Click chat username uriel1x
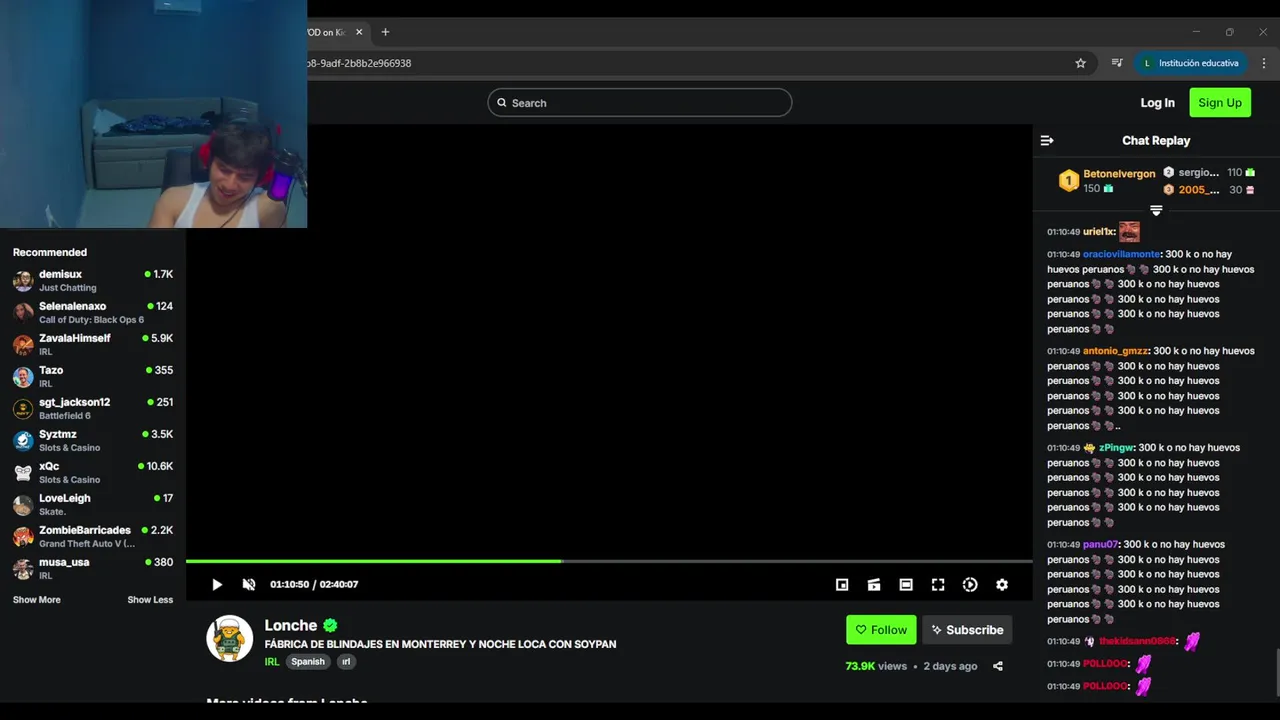Viewport: 1280px width, 720px height. [x=1098, y=232]
